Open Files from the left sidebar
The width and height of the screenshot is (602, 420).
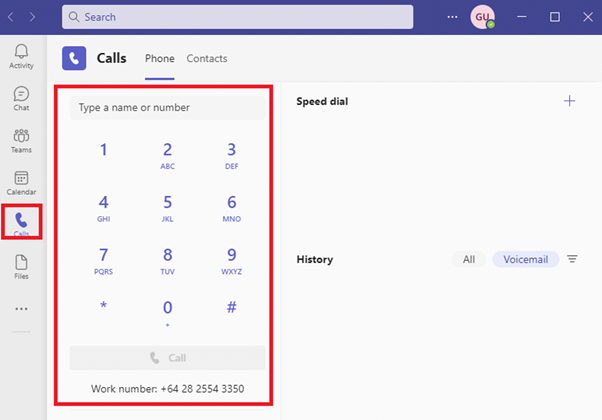(21, 266)
